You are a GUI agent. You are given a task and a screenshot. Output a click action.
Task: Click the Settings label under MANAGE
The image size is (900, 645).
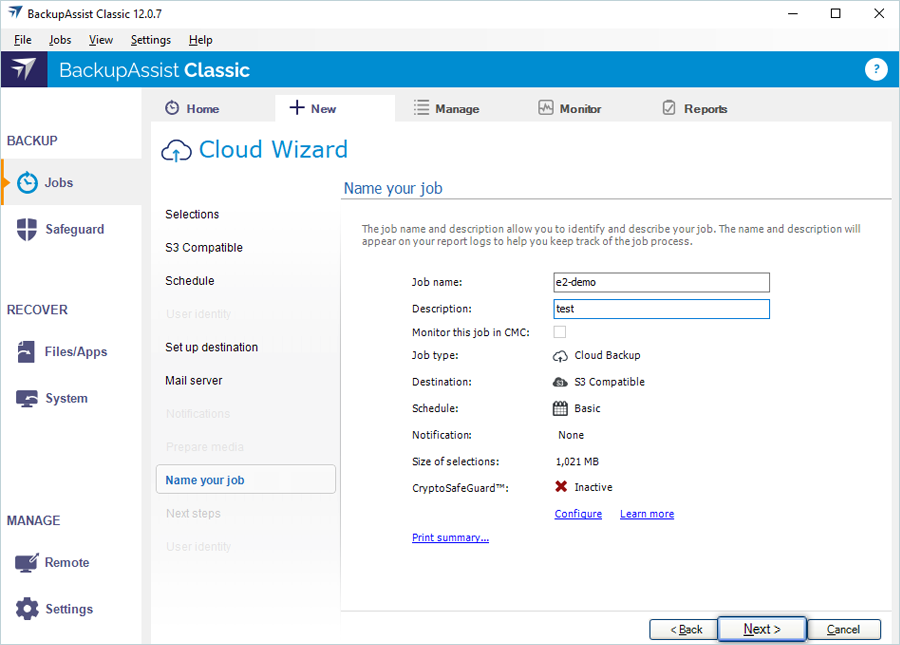point(69,609)
